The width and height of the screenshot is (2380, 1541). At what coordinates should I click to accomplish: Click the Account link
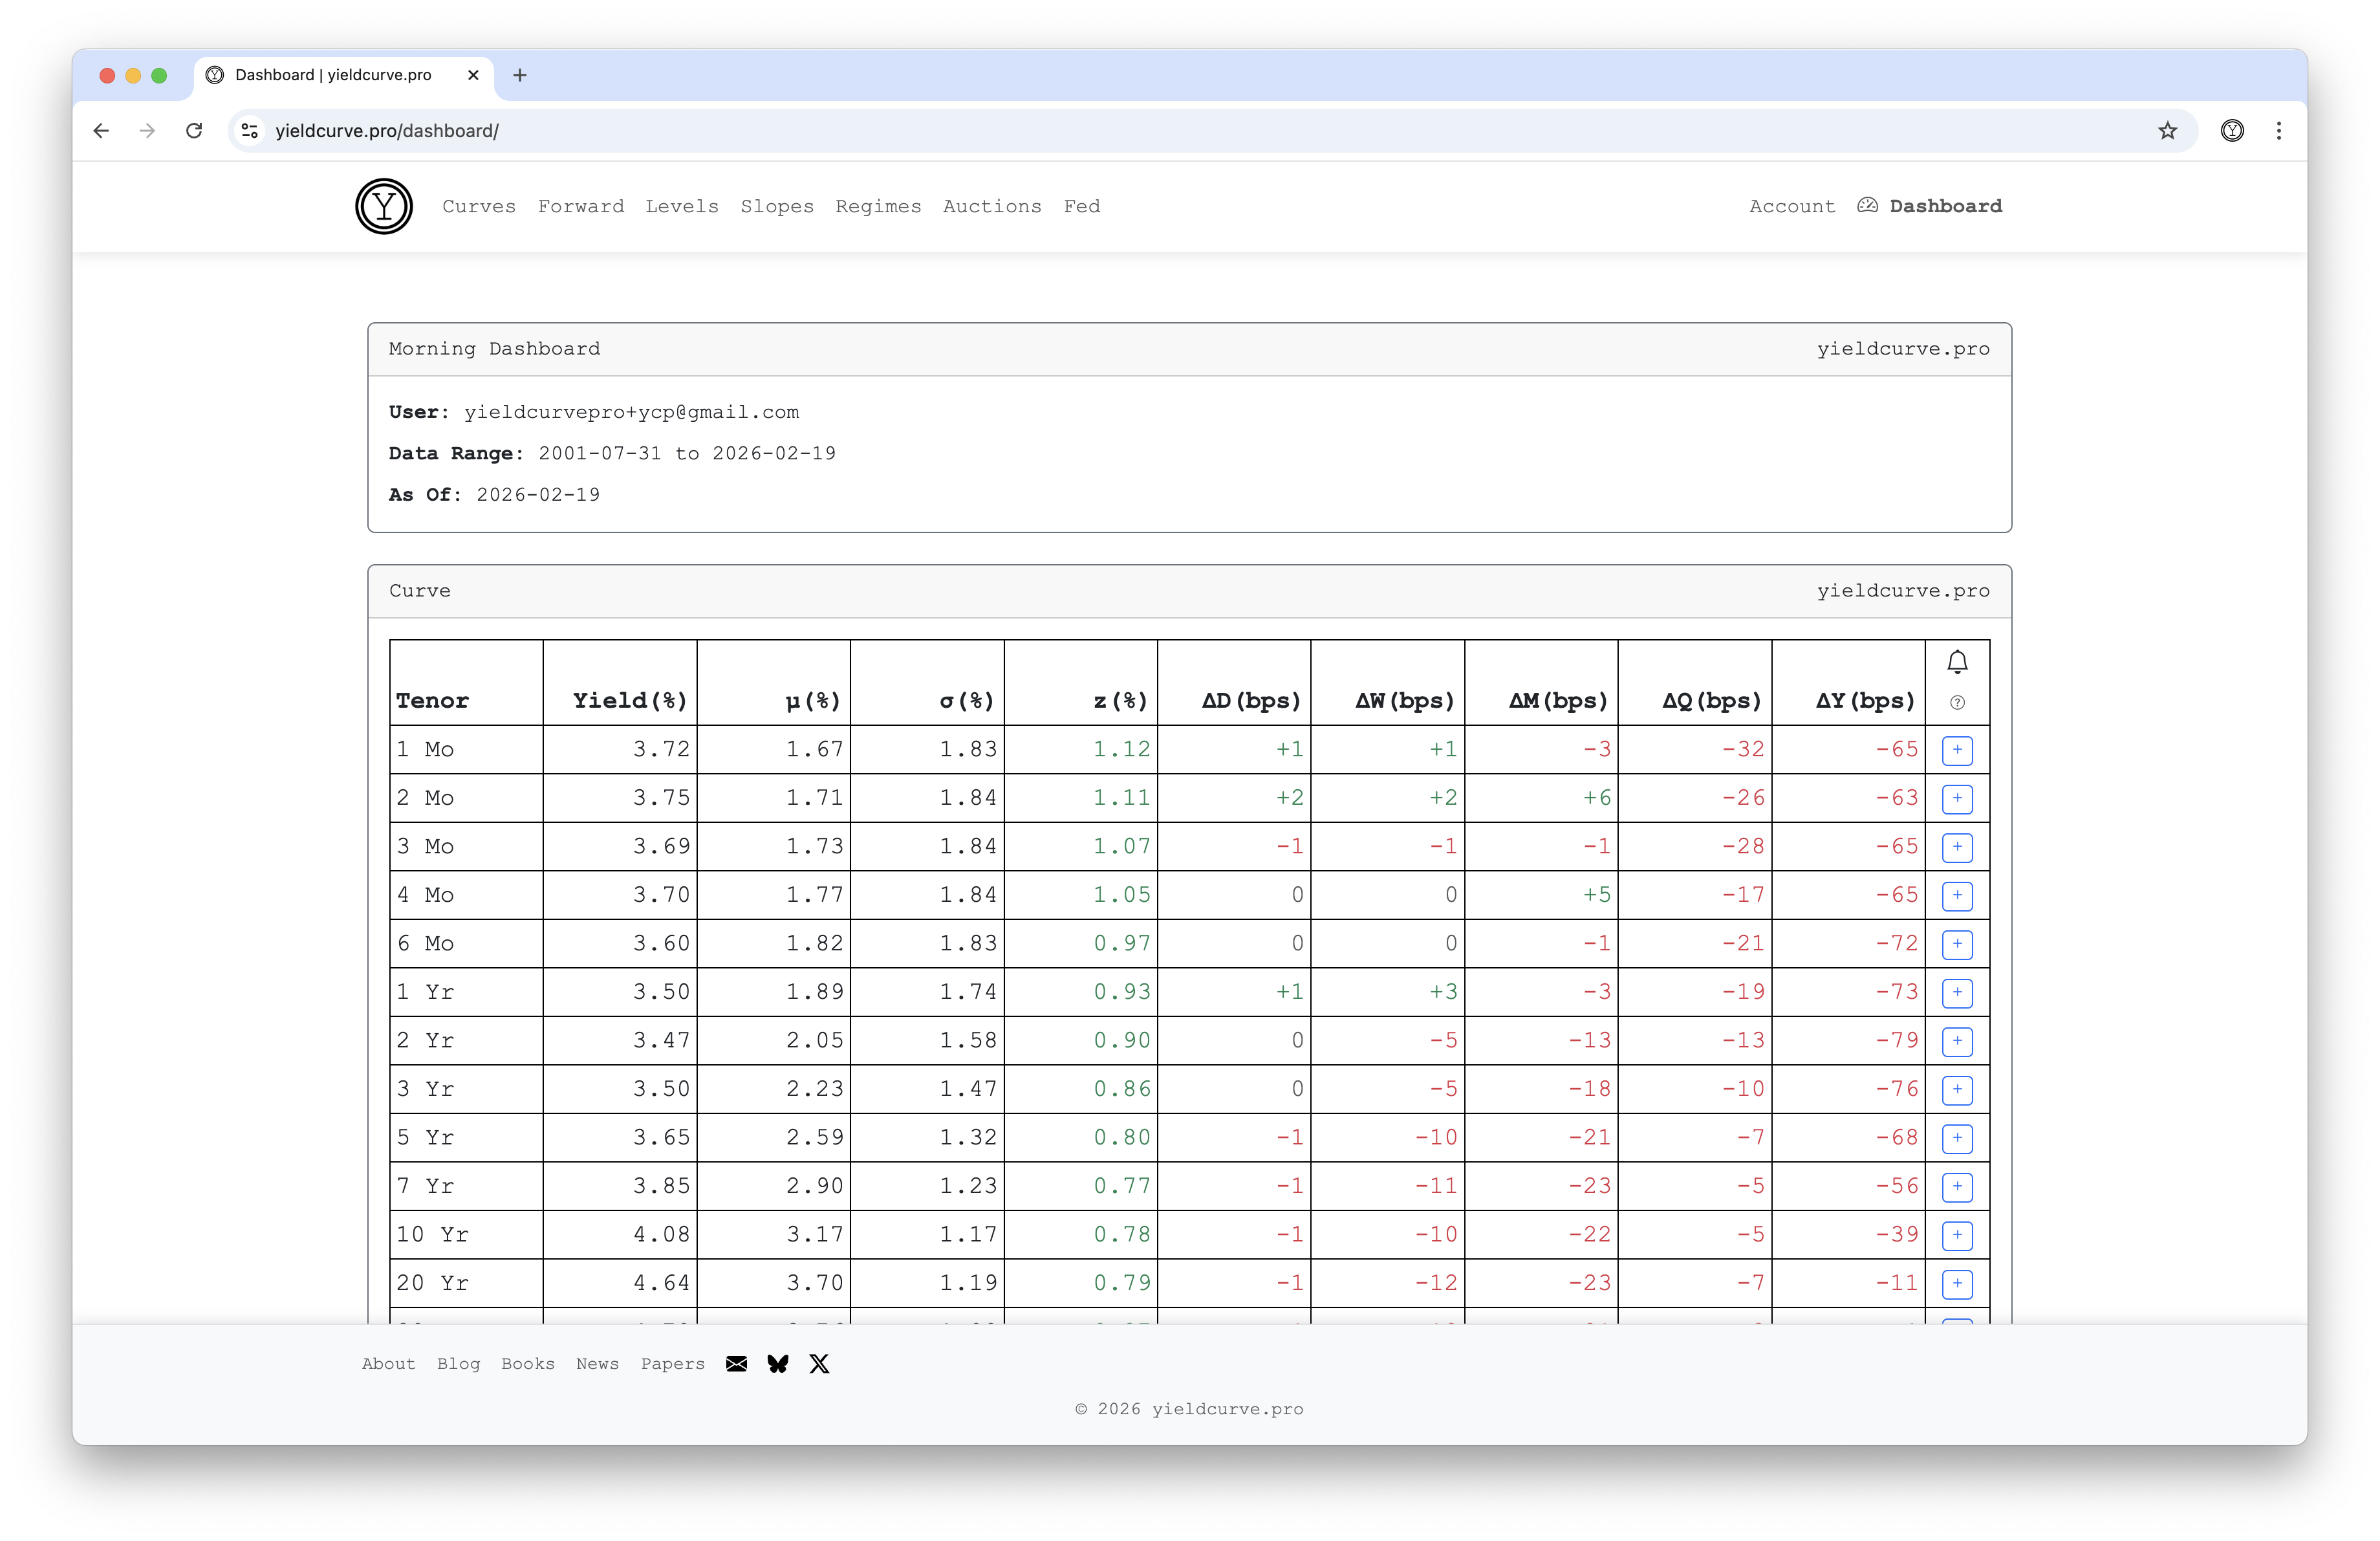[1791, 206]
